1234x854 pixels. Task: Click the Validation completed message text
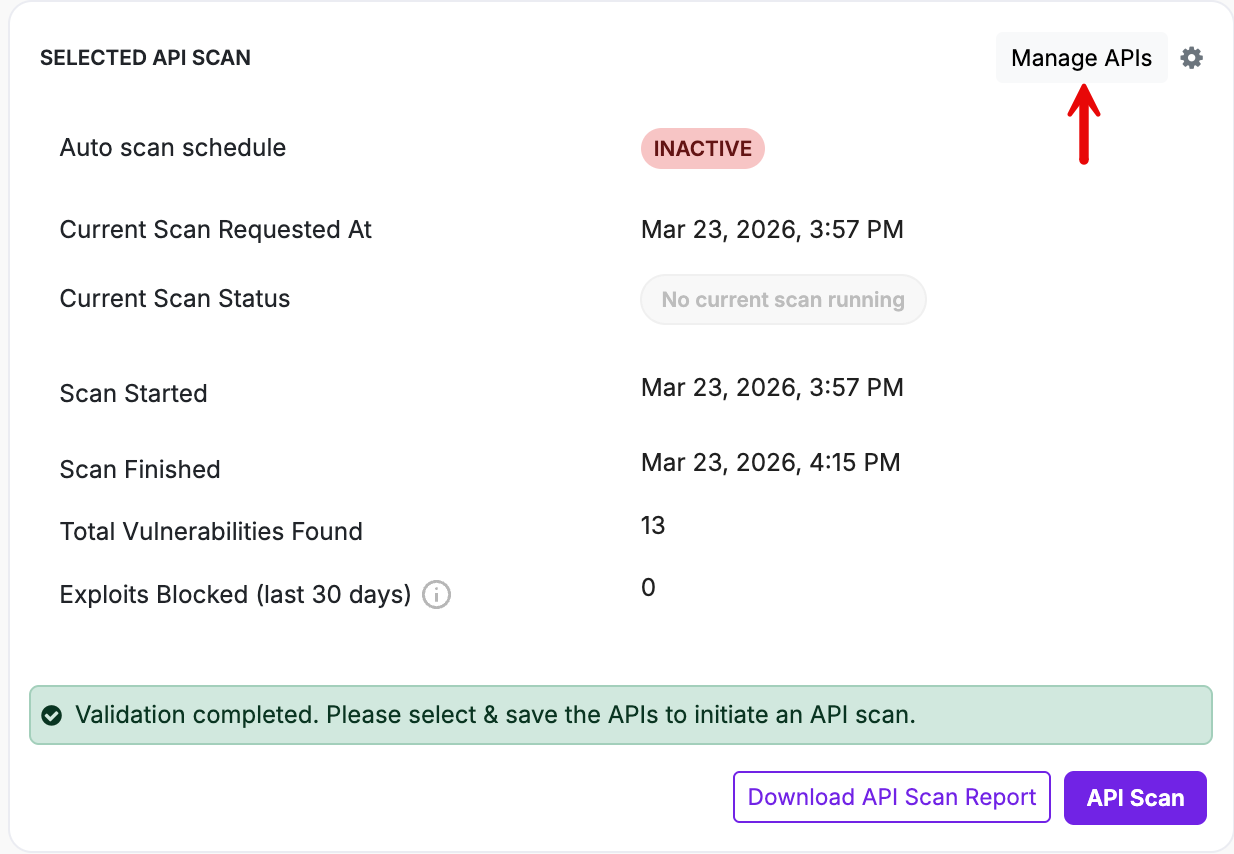click(x=495, y=715)
